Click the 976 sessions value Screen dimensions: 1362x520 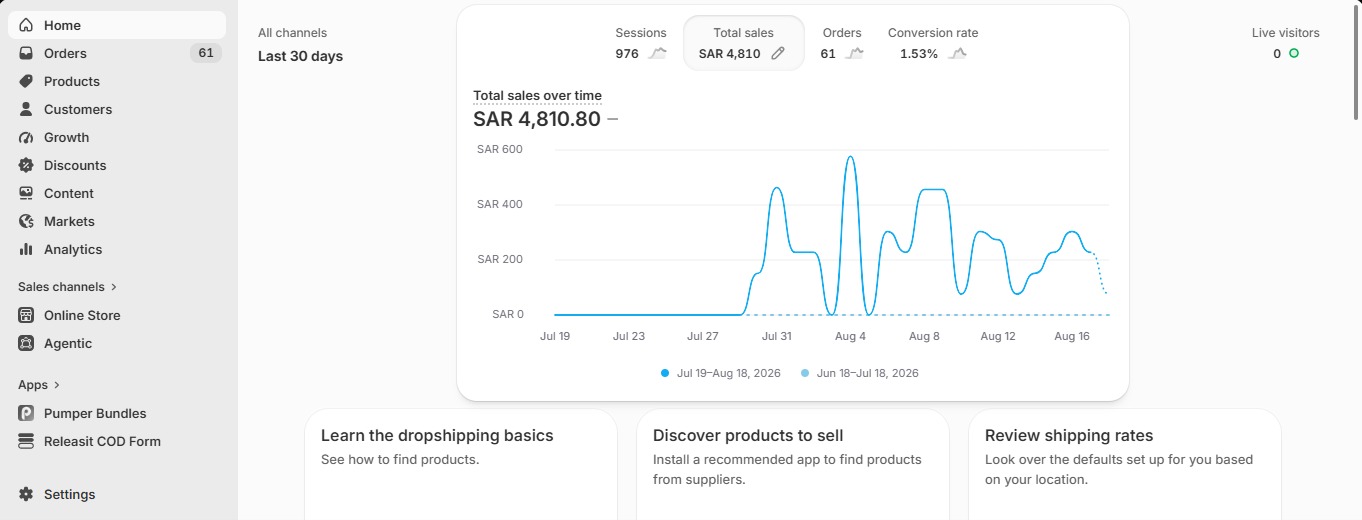[x=627, y=54]
